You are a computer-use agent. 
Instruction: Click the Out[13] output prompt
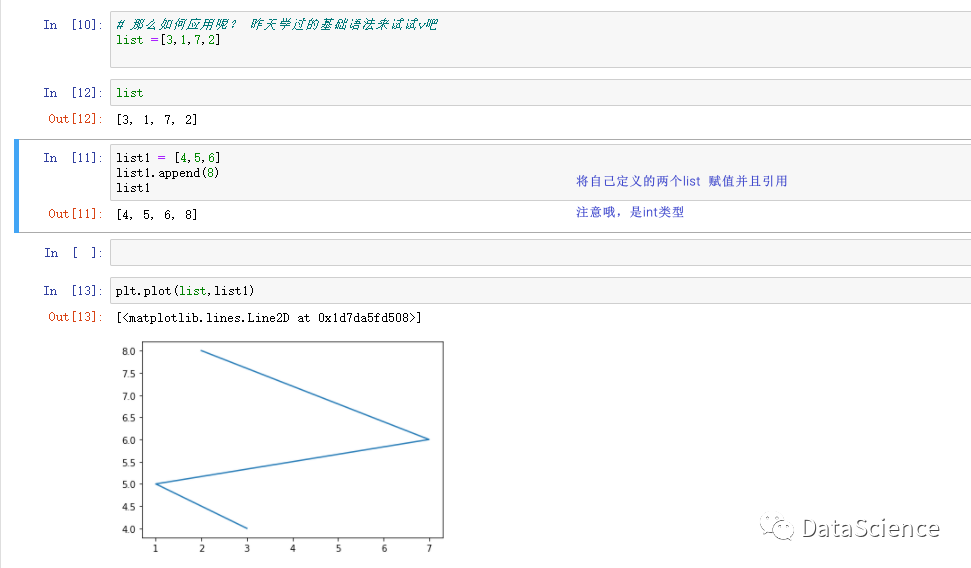[x=74, y=317]
